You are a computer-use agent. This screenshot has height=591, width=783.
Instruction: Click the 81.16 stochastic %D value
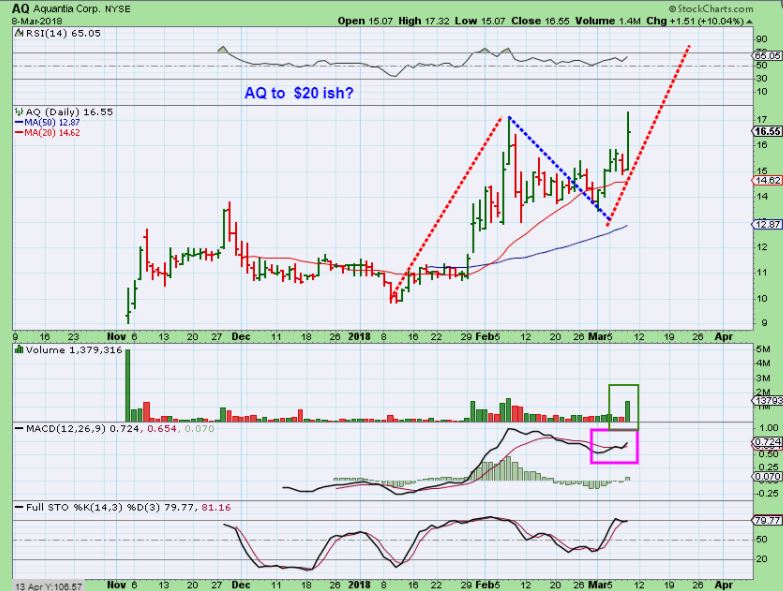216,508
